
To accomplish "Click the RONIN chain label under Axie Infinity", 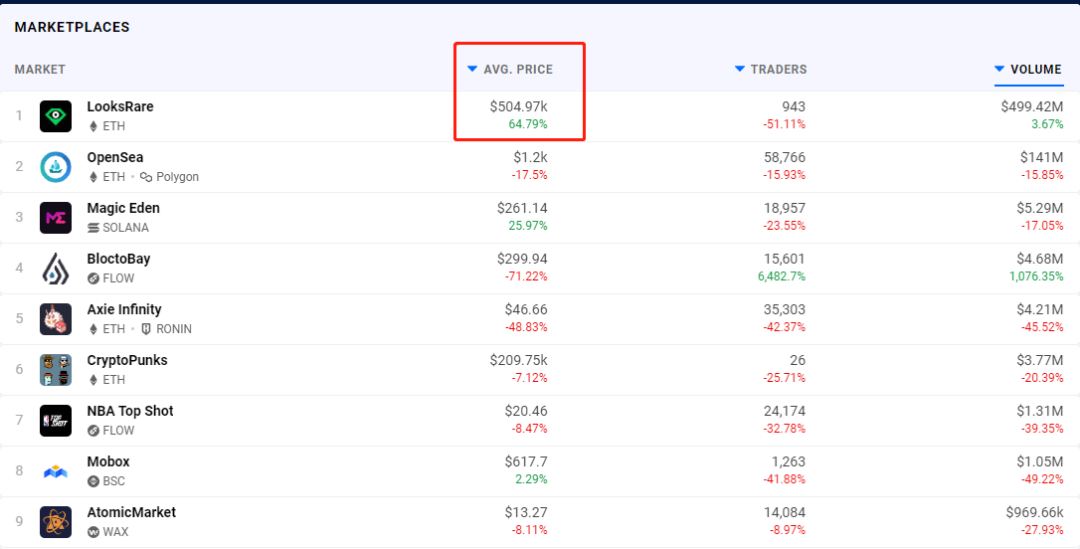I will (173, 329).
